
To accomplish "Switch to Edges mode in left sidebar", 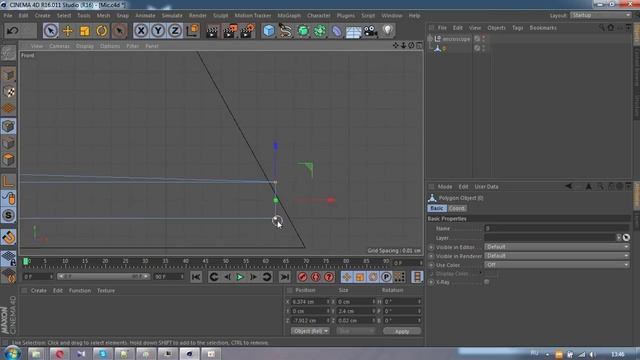I will [8, 143].
